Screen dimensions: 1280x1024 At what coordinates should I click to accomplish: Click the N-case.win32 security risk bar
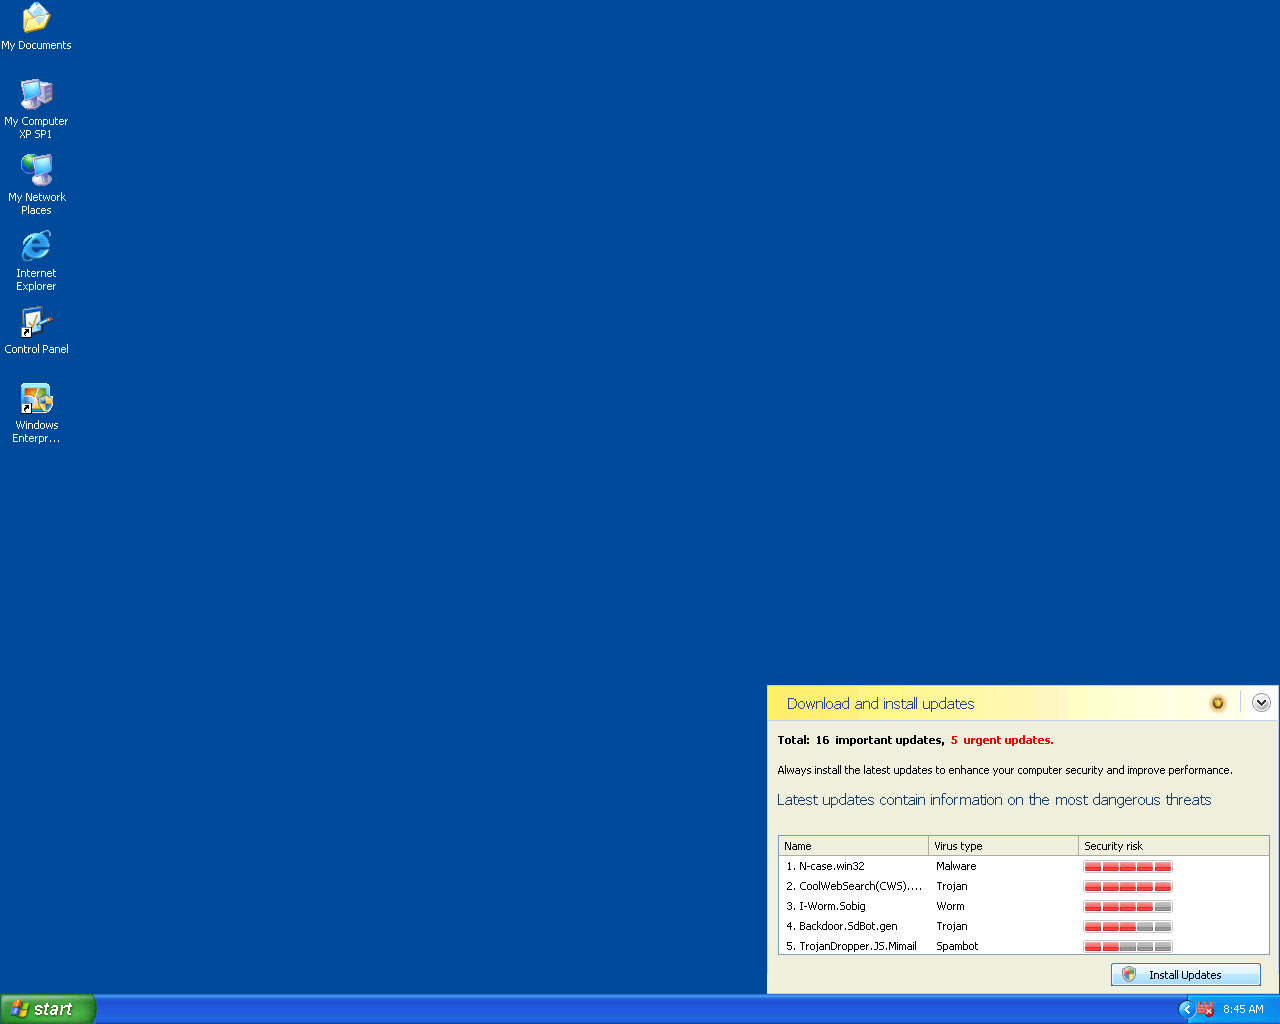pos(1127,866)
